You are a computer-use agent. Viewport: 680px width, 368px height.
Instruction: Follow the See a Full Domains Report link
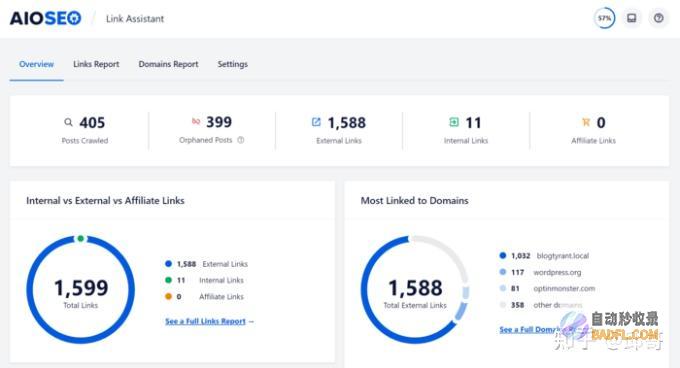point(538,329)
